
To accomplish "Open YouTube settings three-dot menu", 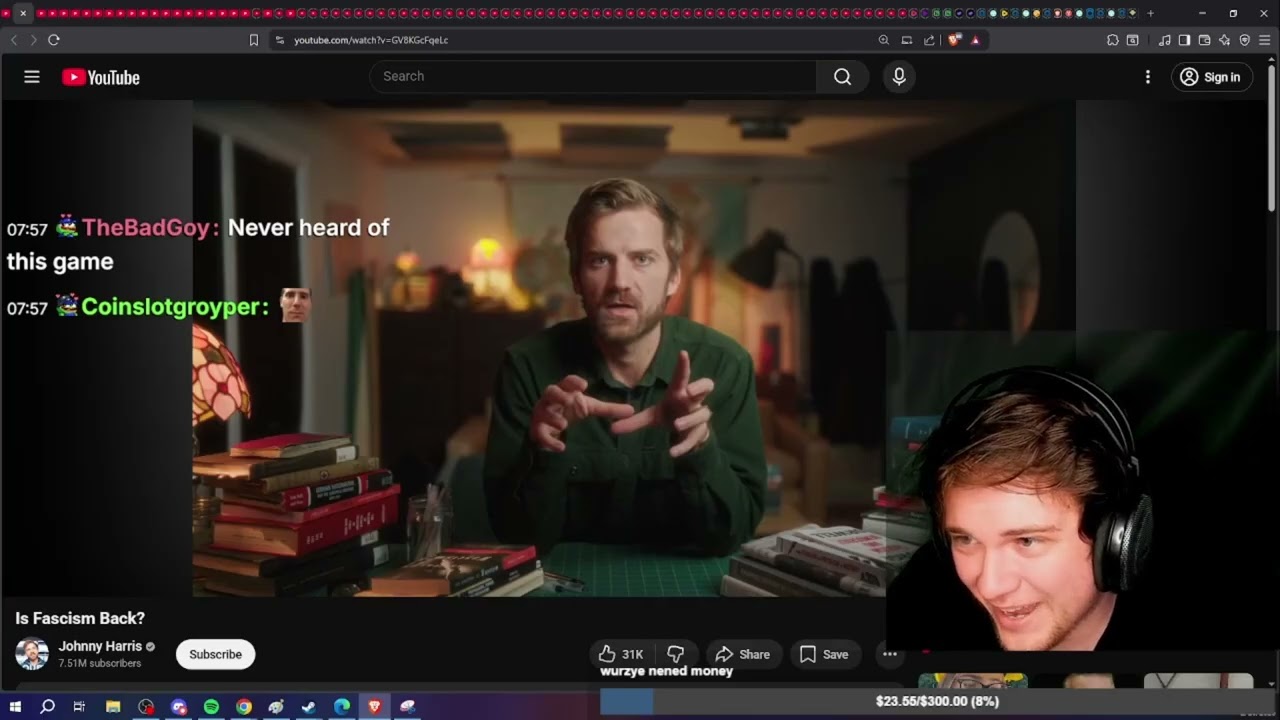I will click(x=1148, y=77).
